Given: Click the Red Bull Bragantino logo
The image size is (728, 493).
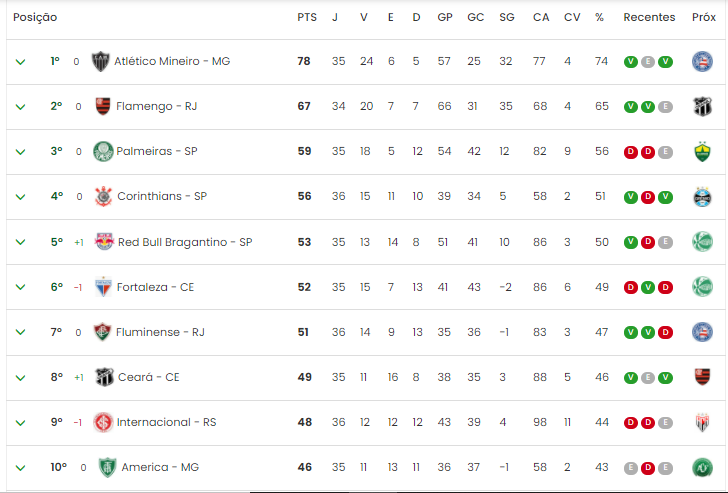Looking at the screenshot, I should [x=104, y=241].
